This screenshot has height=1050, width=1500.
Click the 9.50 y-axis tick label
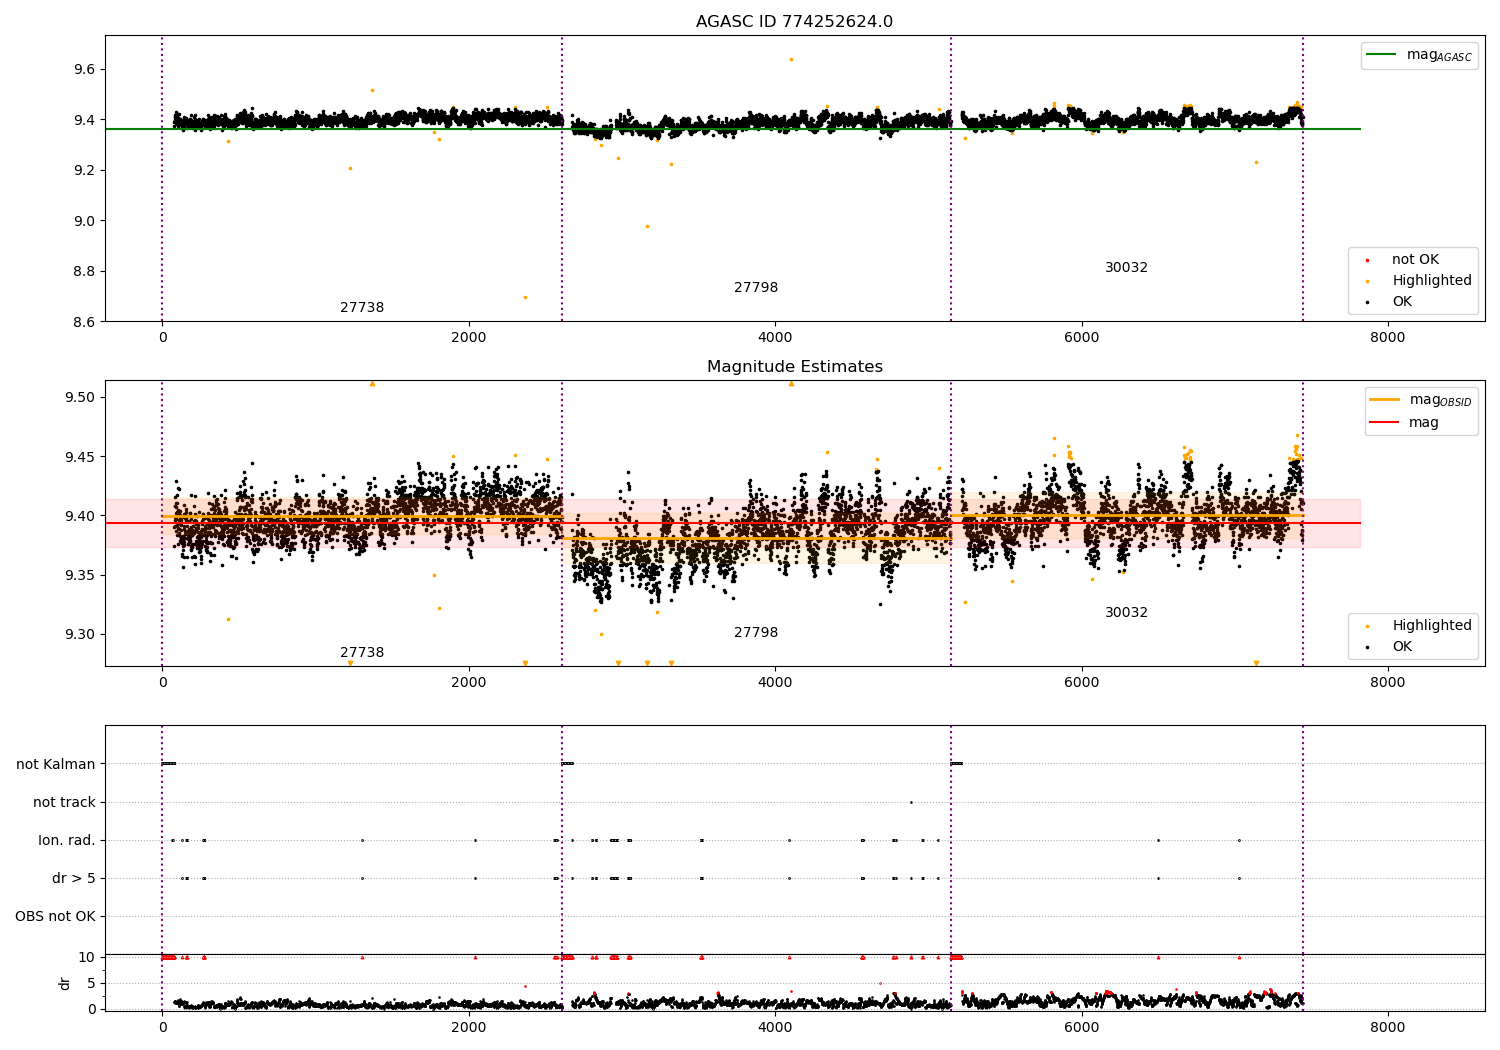[x=80, y=397]
